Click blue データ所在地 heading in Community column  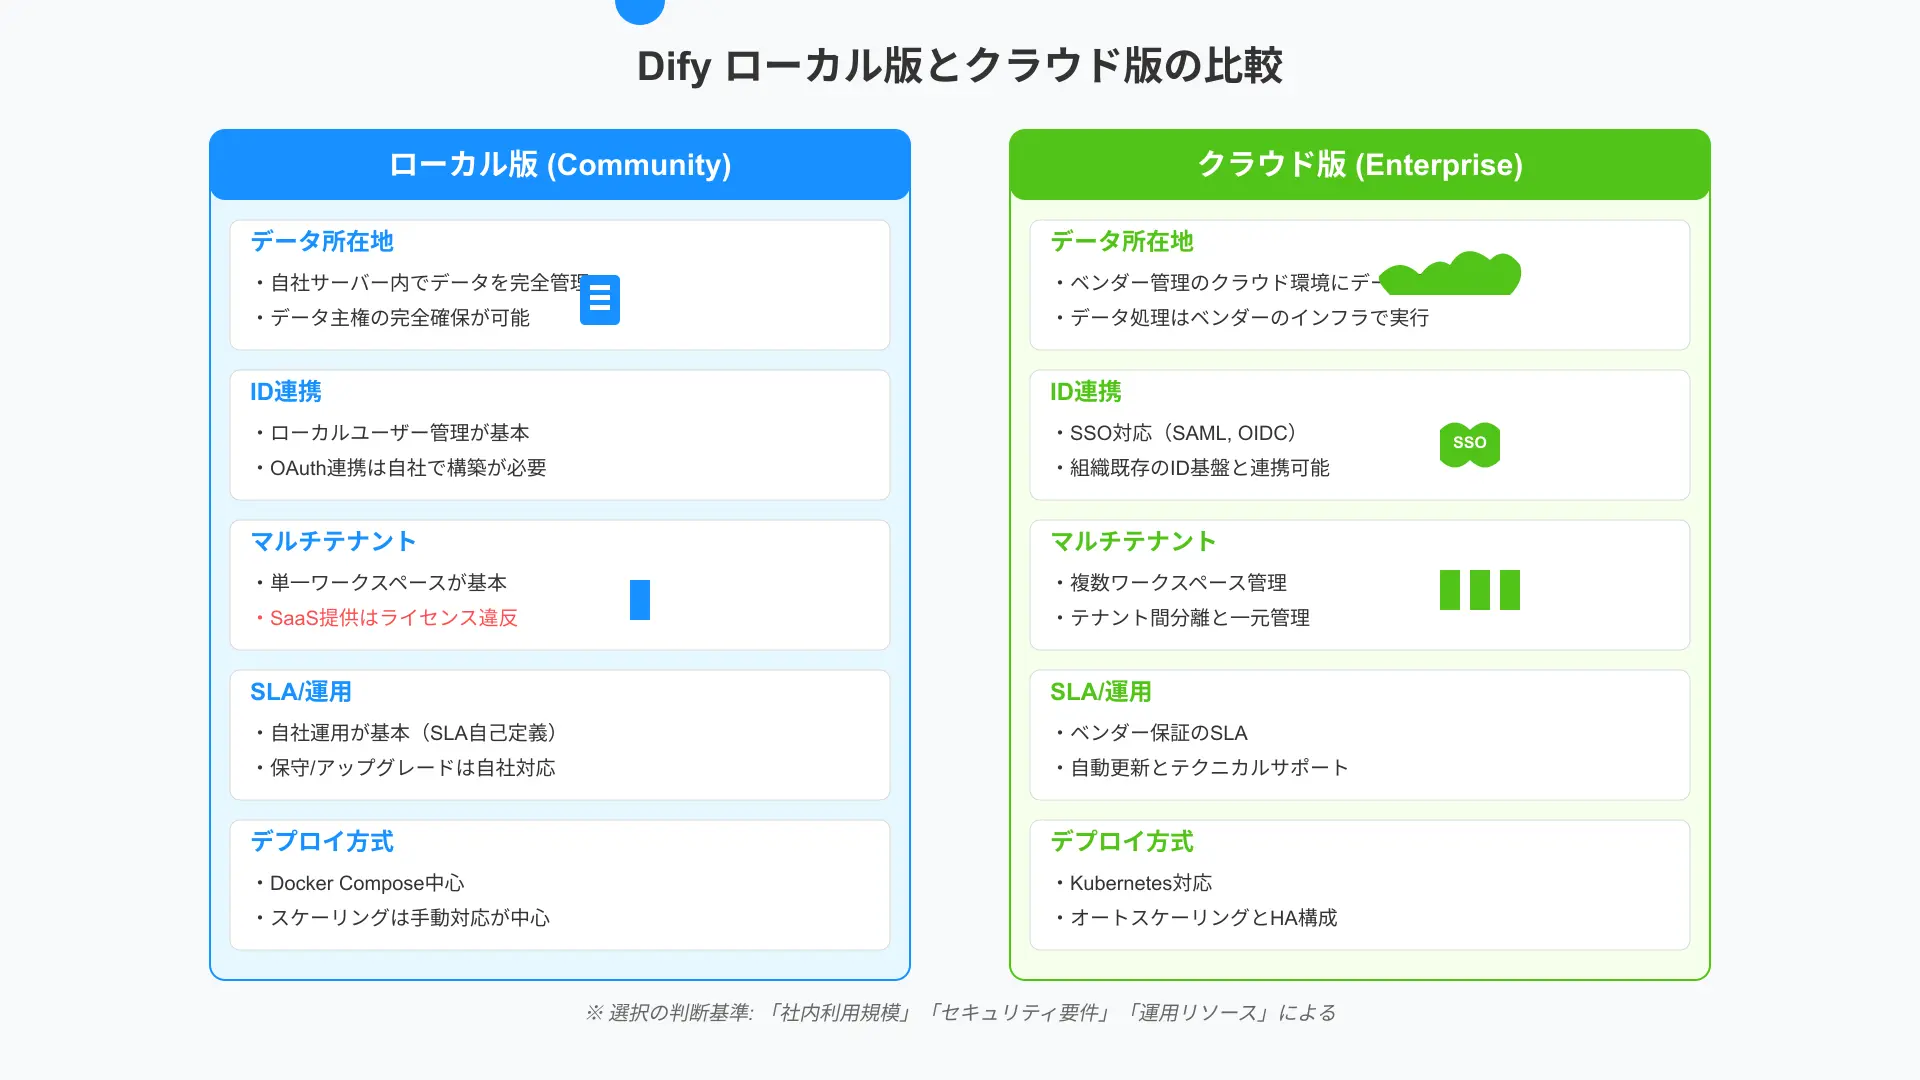tap(322, 241)
